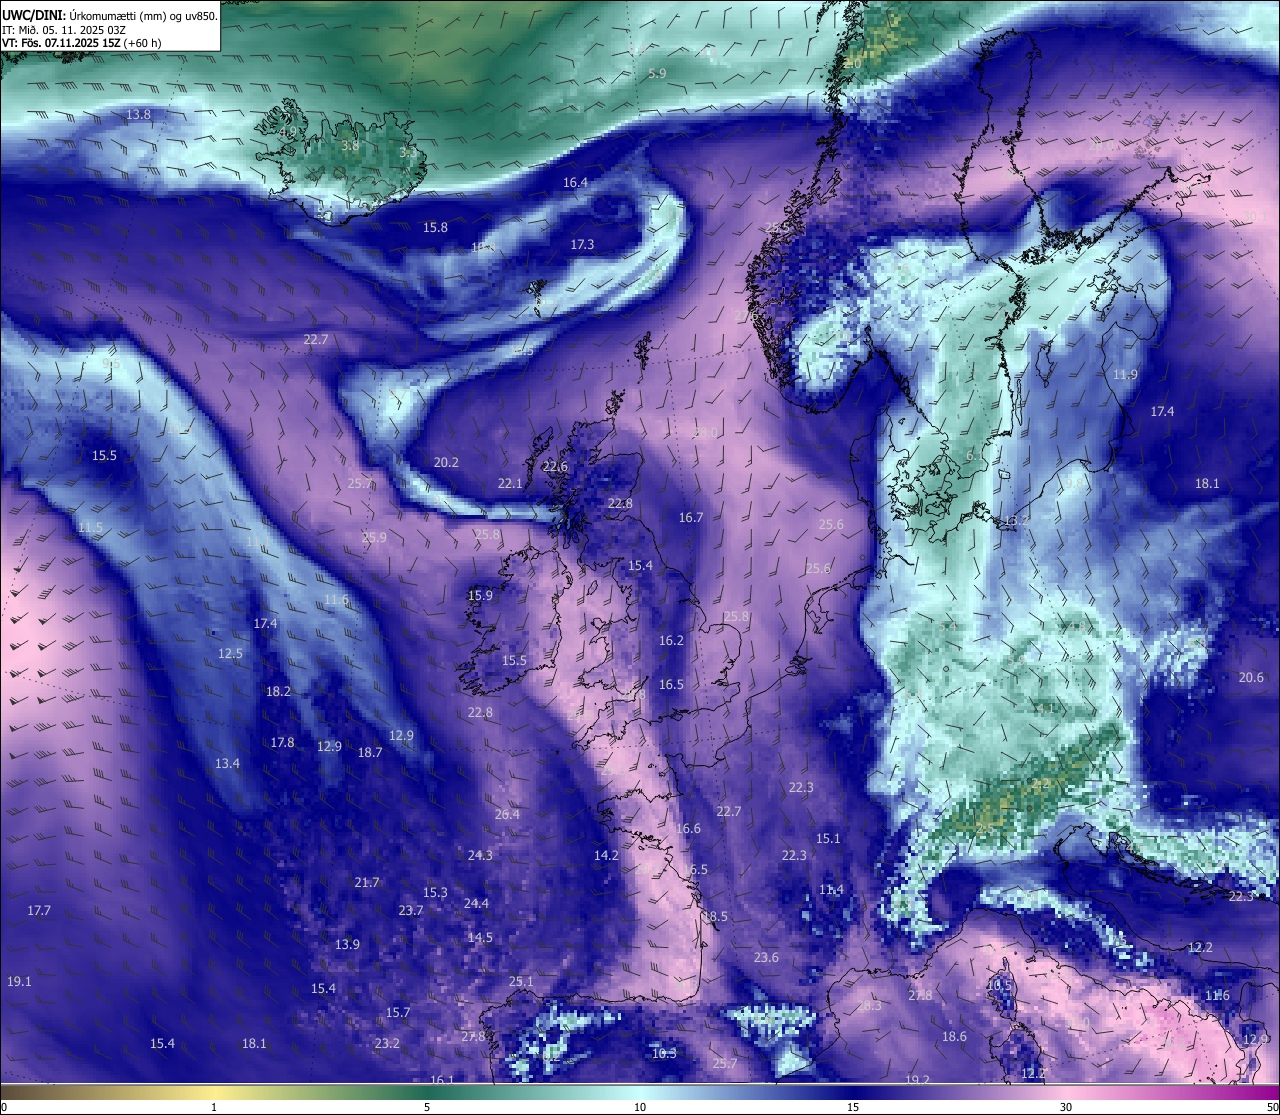Viewport: 1280px width, 1115px height.
Task: Click the 14.5 value label
Action: click(x=480, y=938)
